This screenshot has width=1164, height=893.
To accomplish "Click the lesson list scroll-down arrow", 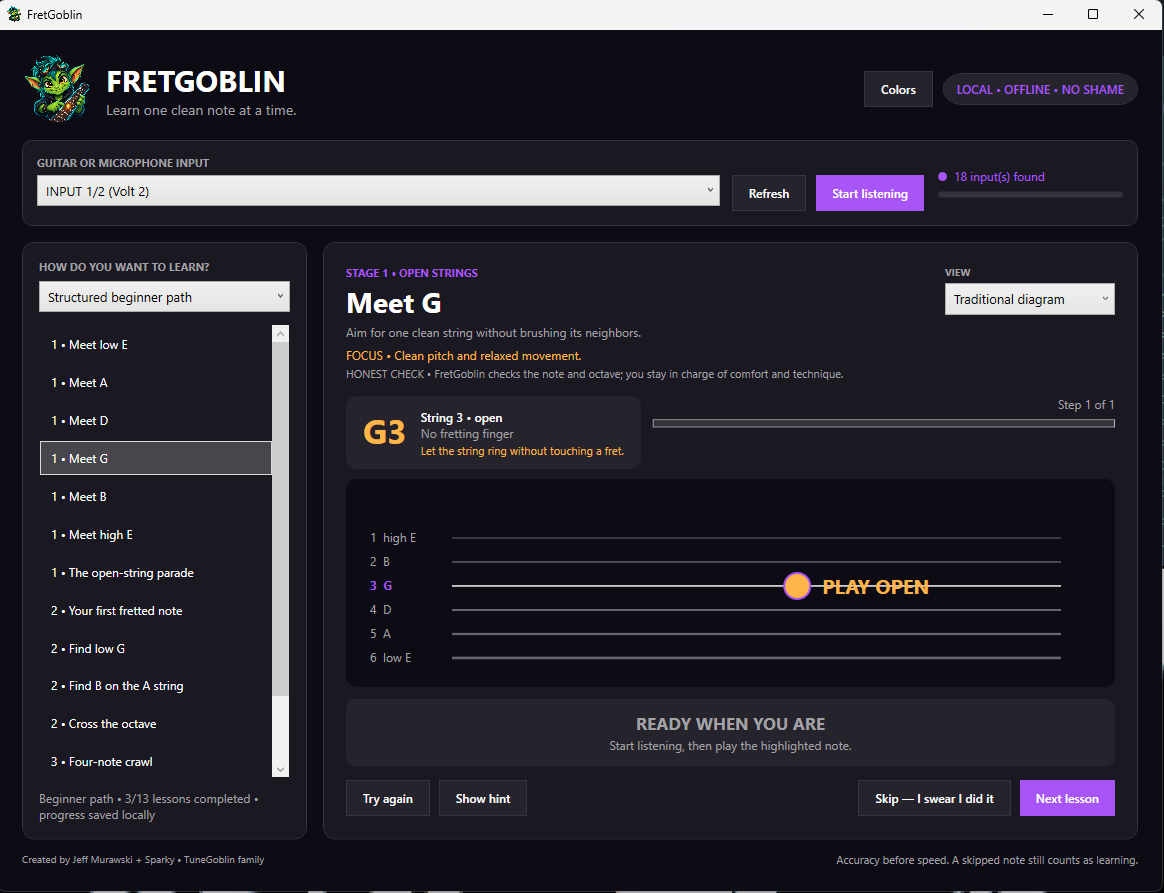I will [x=281, y=769].
